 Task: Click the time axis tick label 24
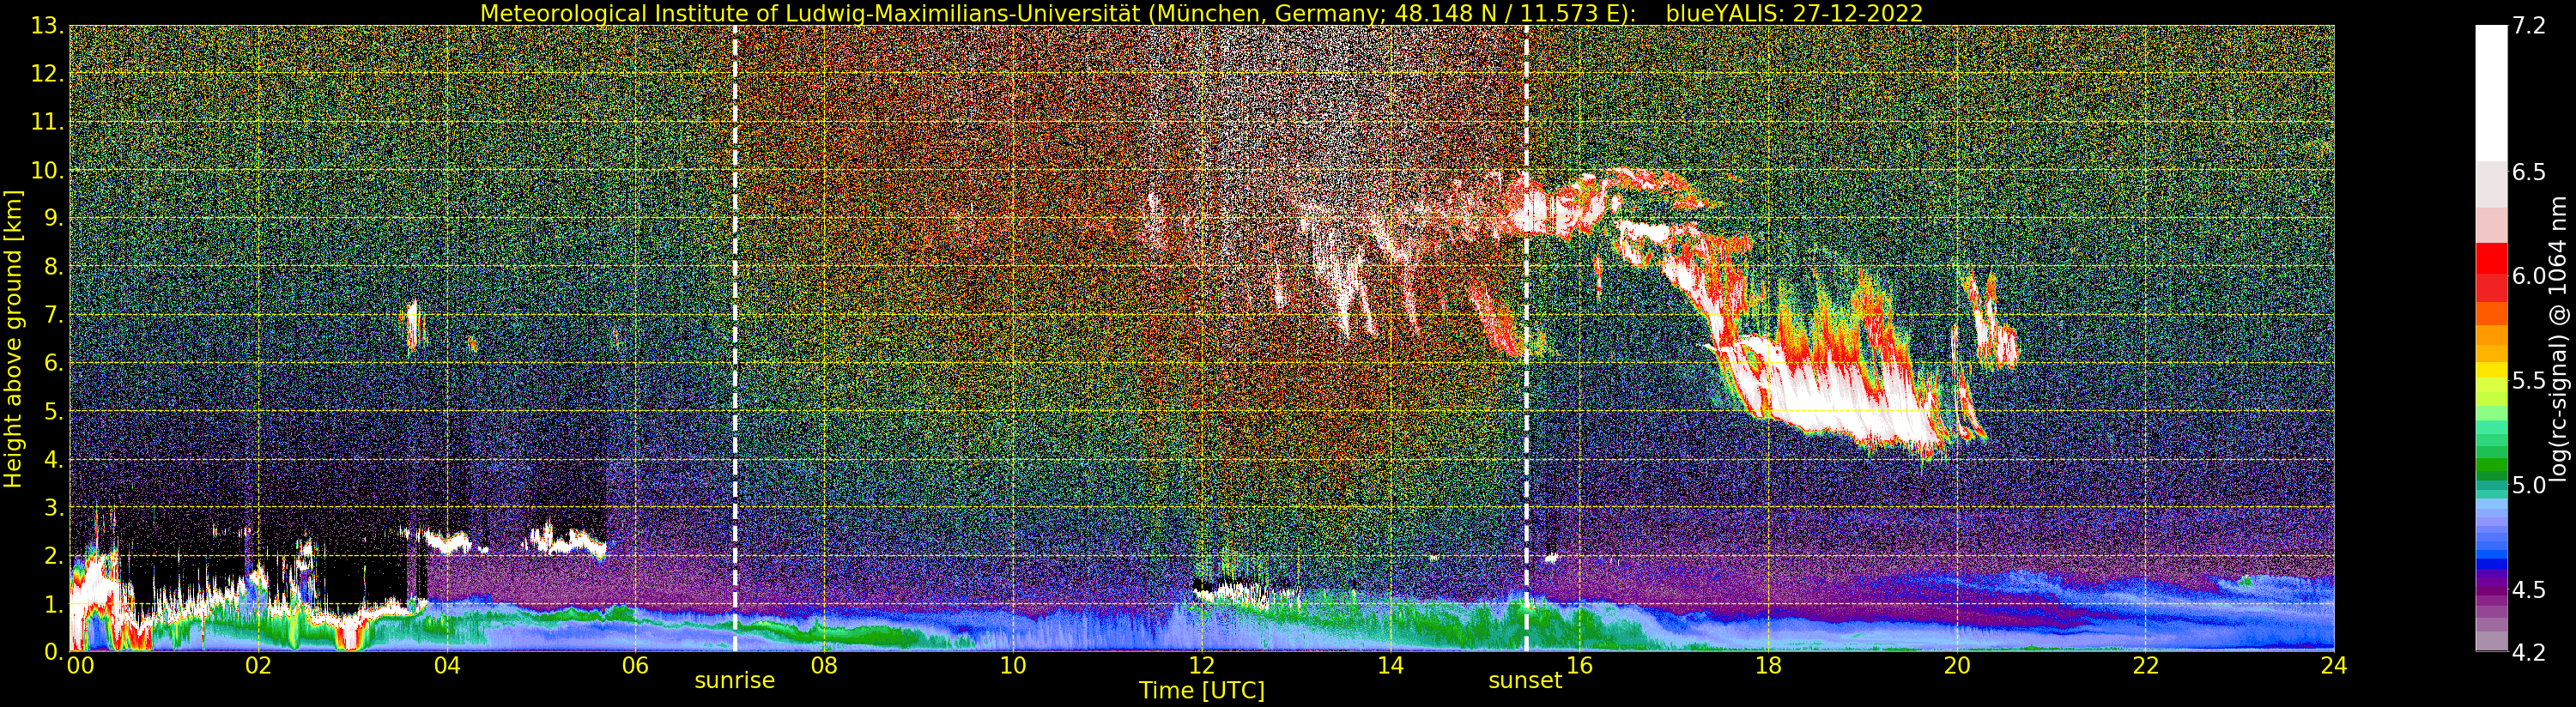click(x=2334, y=665)
